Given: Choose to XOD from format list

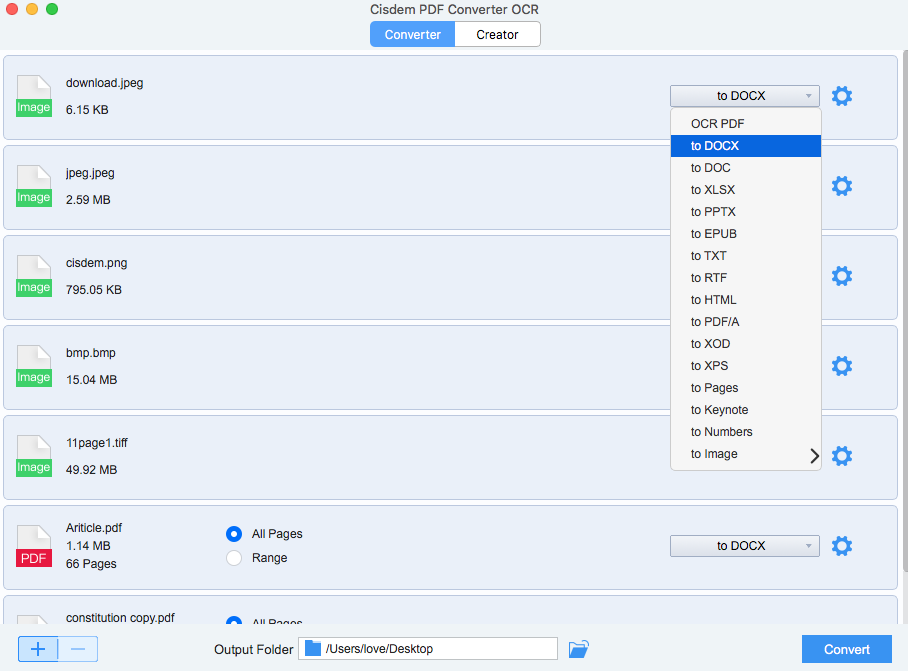Looking at the screenshot, I should point(746,344).
